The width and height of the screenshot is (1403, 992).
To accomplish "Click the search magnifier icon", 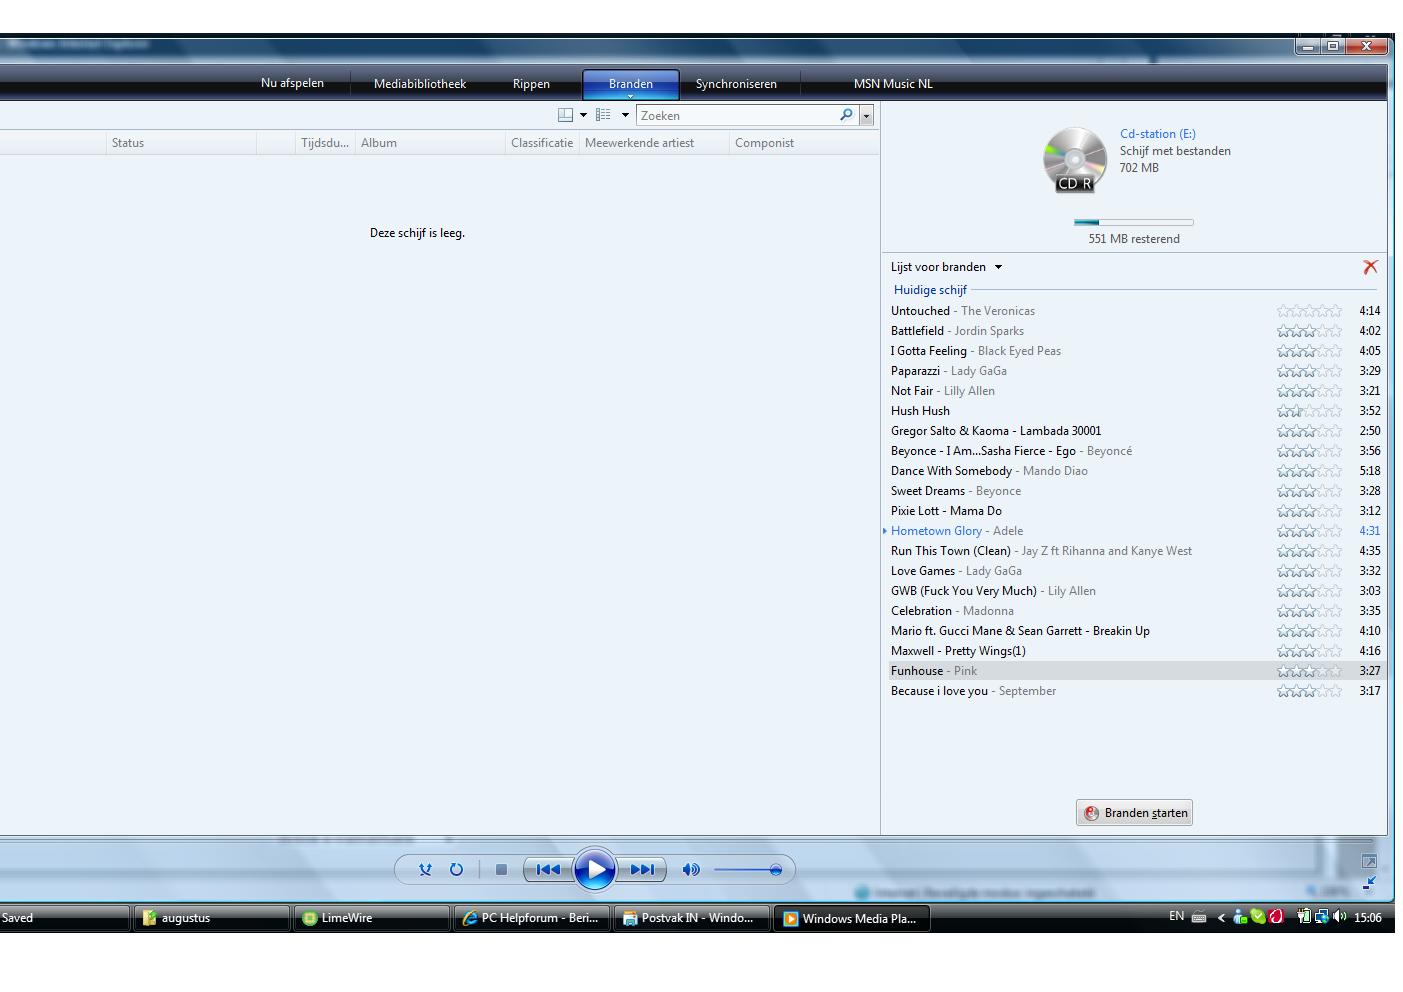I will click(846, 115).
